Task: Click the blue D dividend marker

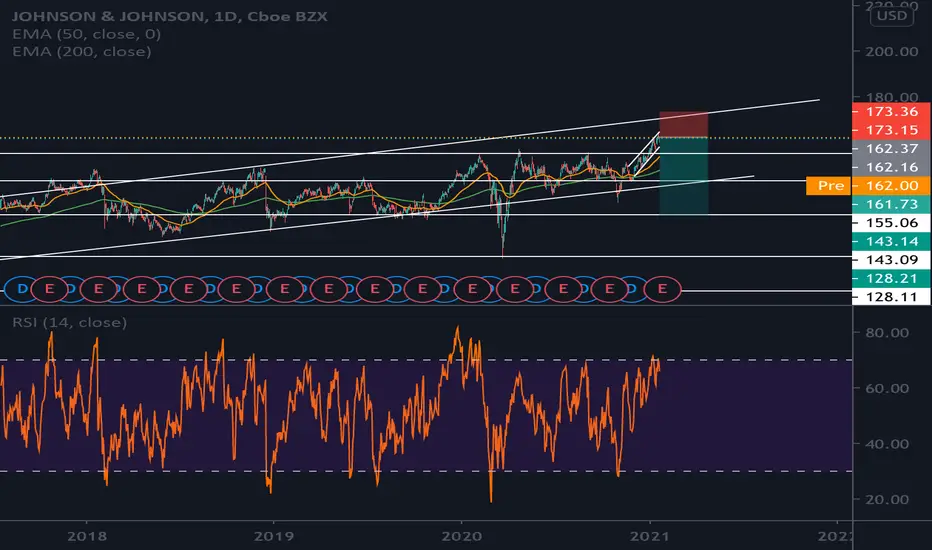Action: click(22, 290)
